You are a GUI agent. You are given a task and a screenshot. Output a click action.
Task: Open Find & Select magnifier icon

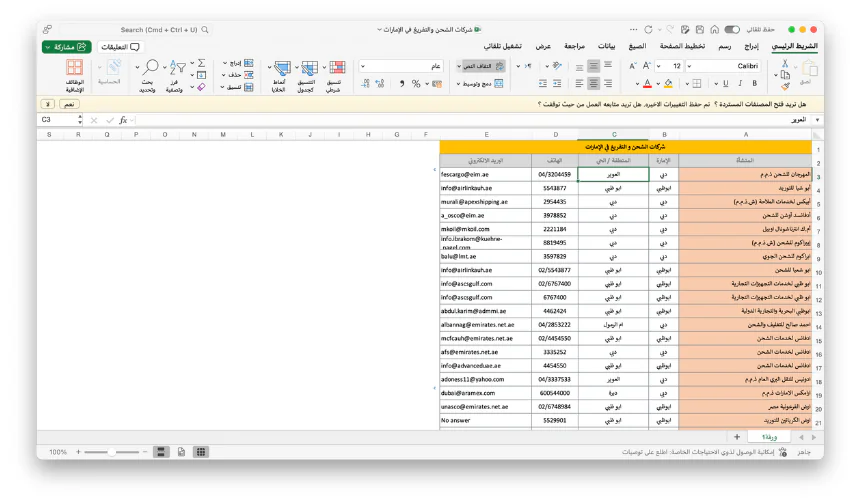(x=150, y=67)
